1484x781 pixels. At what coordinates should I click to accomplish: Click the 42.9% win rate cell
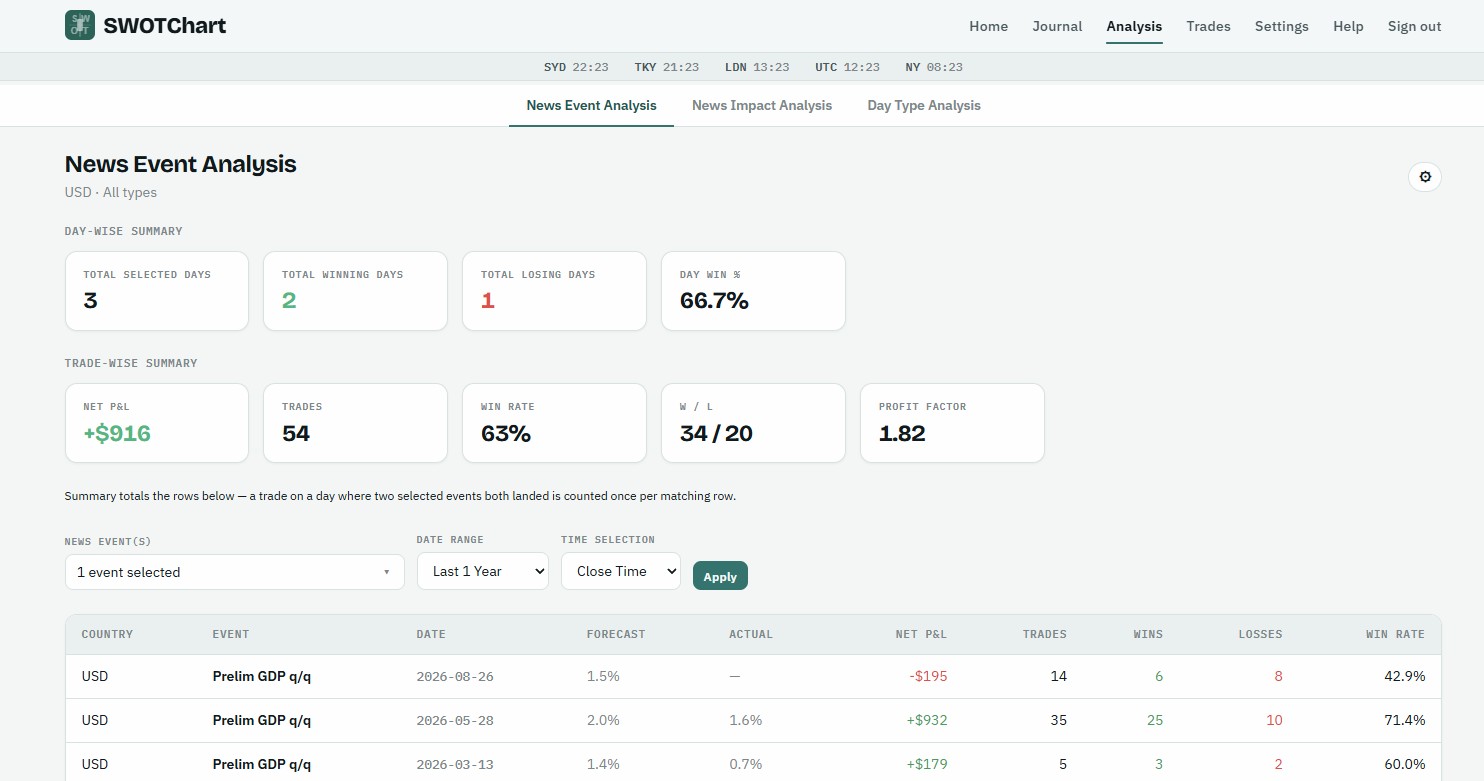tap(1404, 676)
